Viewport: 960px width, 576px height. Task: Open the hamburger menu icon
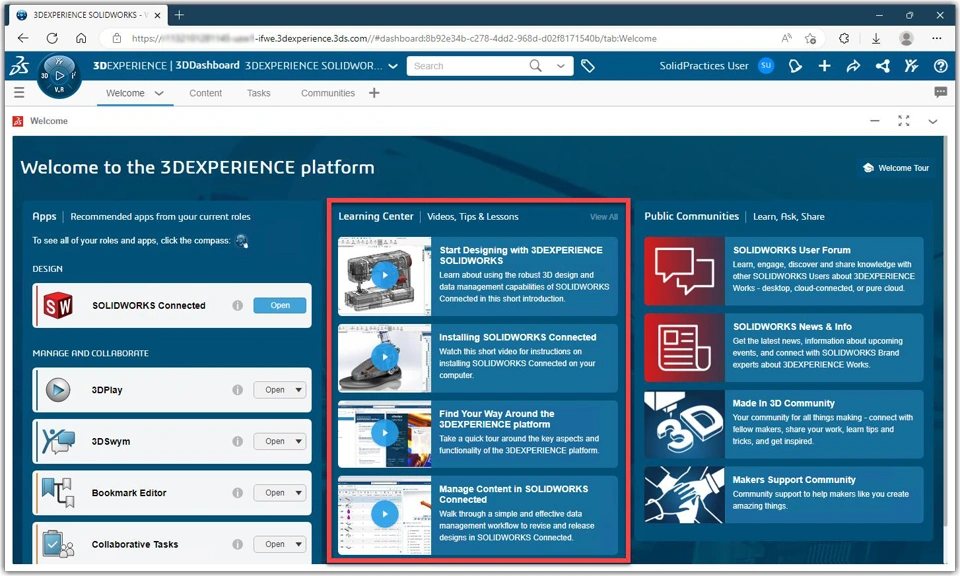pos(20,92)
